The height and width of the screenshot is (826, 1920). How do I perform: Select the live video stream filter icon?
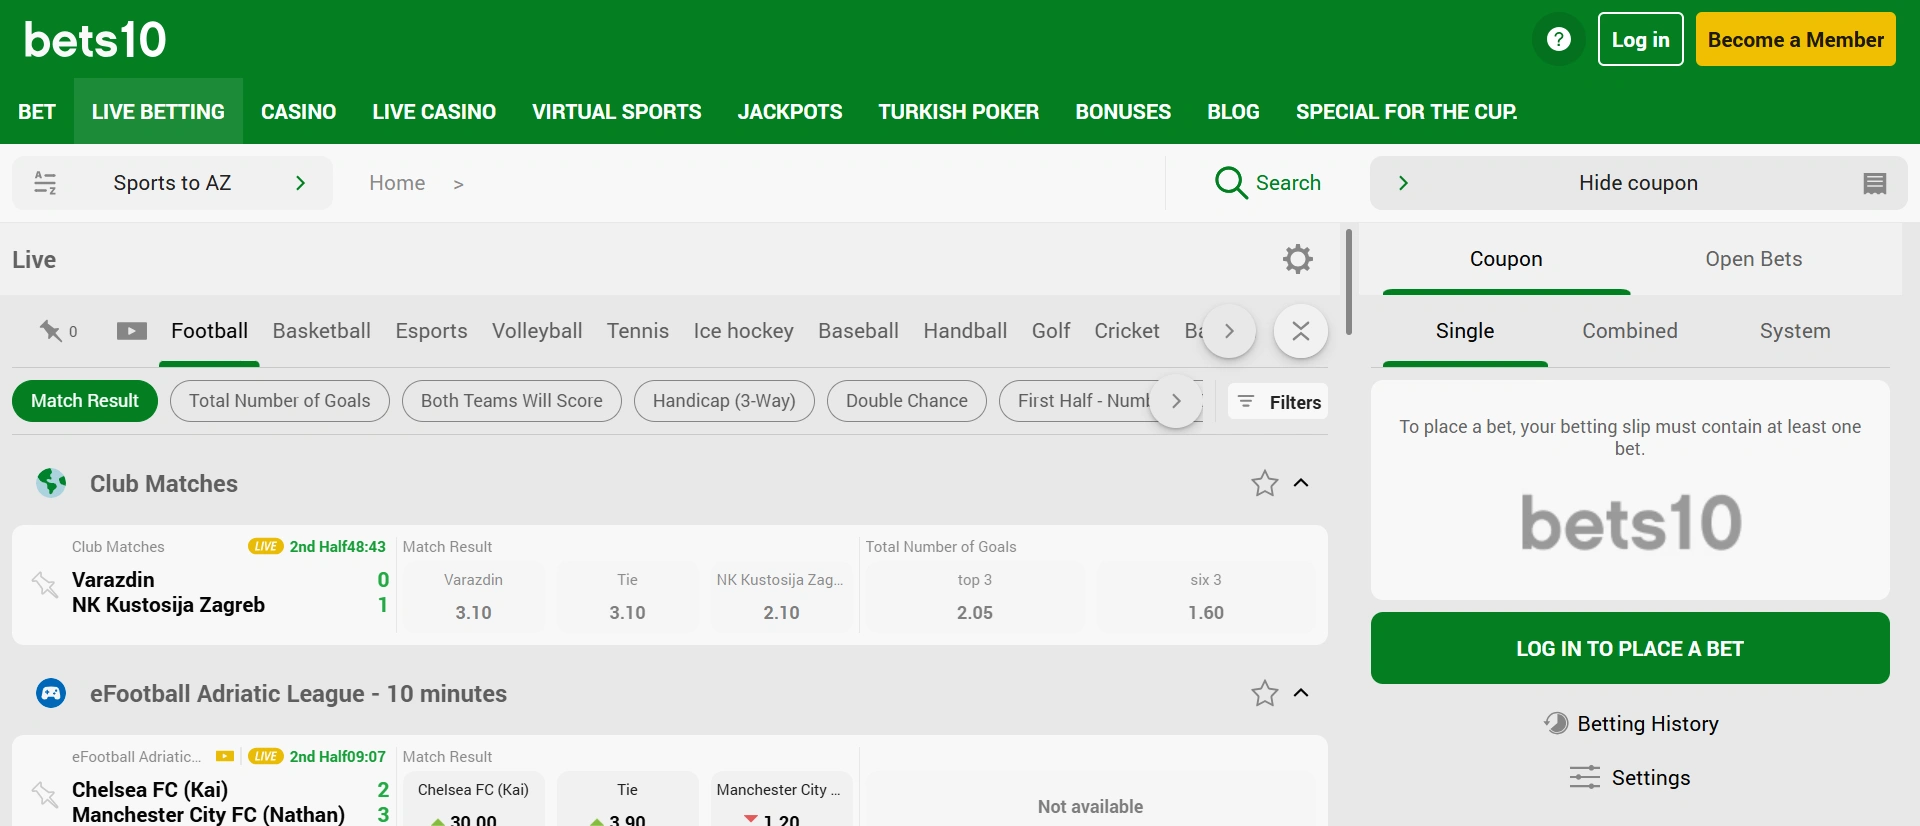pos(132,331)
